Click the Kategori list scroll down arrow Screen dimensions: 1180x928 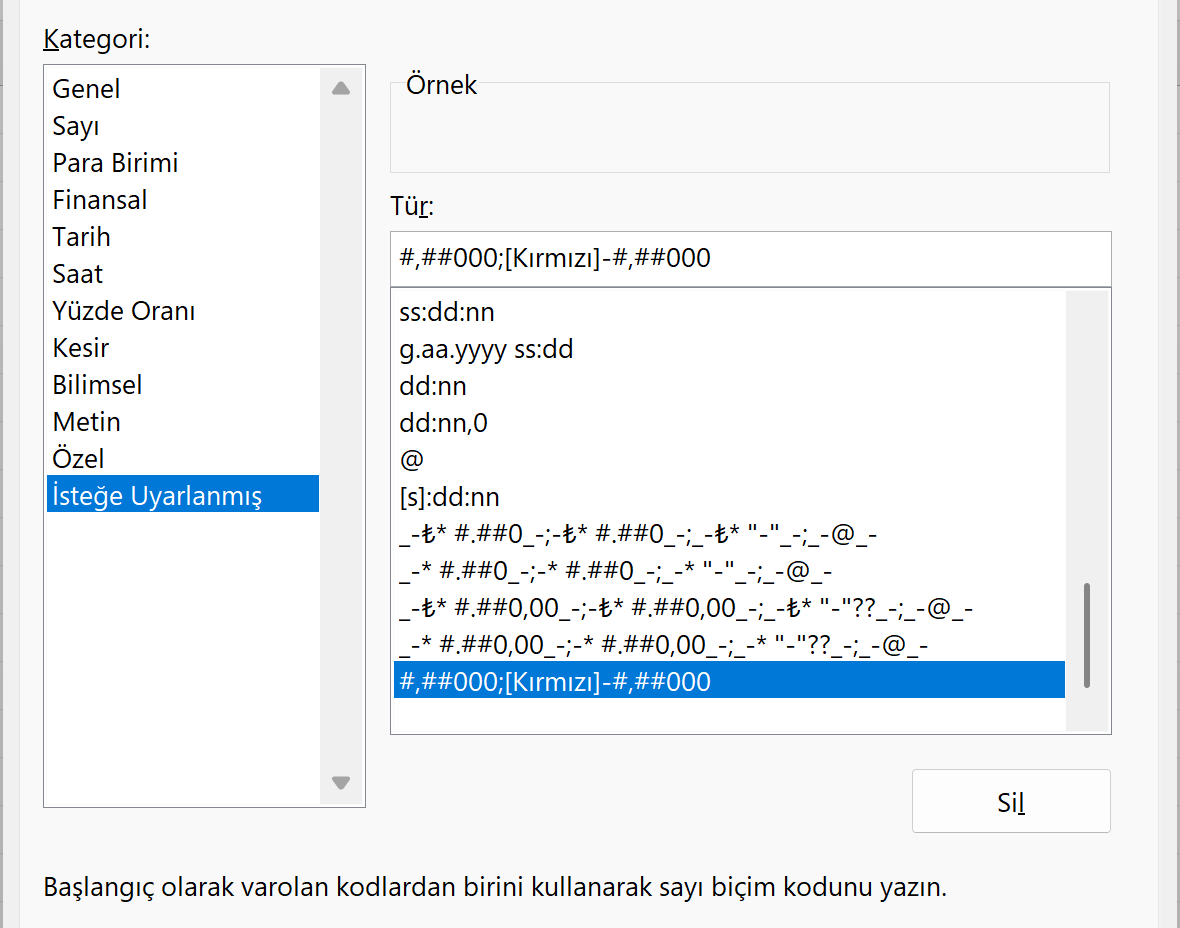pyautogui.click(x=341, y=783)
